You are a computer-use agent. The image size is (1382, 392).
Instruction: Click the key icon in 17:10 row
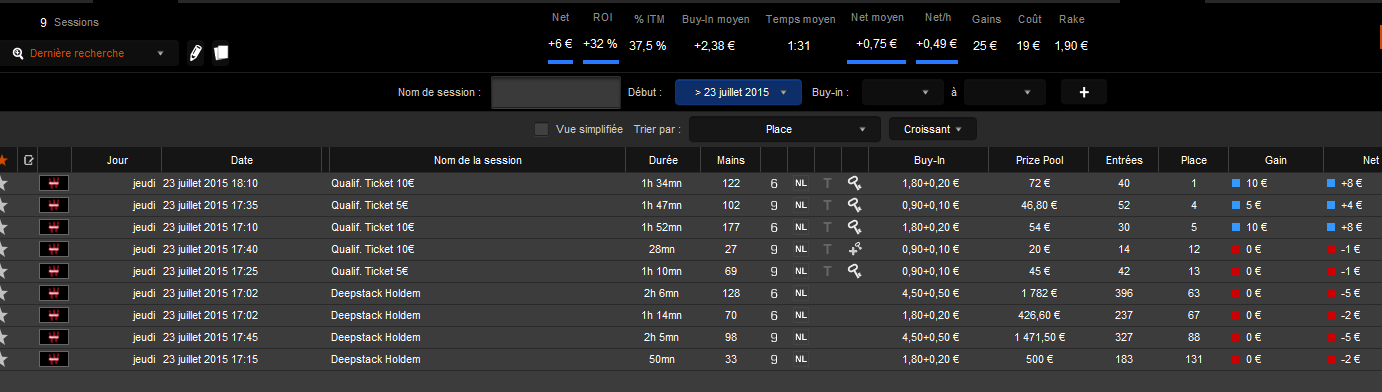[x=855, y=227]
